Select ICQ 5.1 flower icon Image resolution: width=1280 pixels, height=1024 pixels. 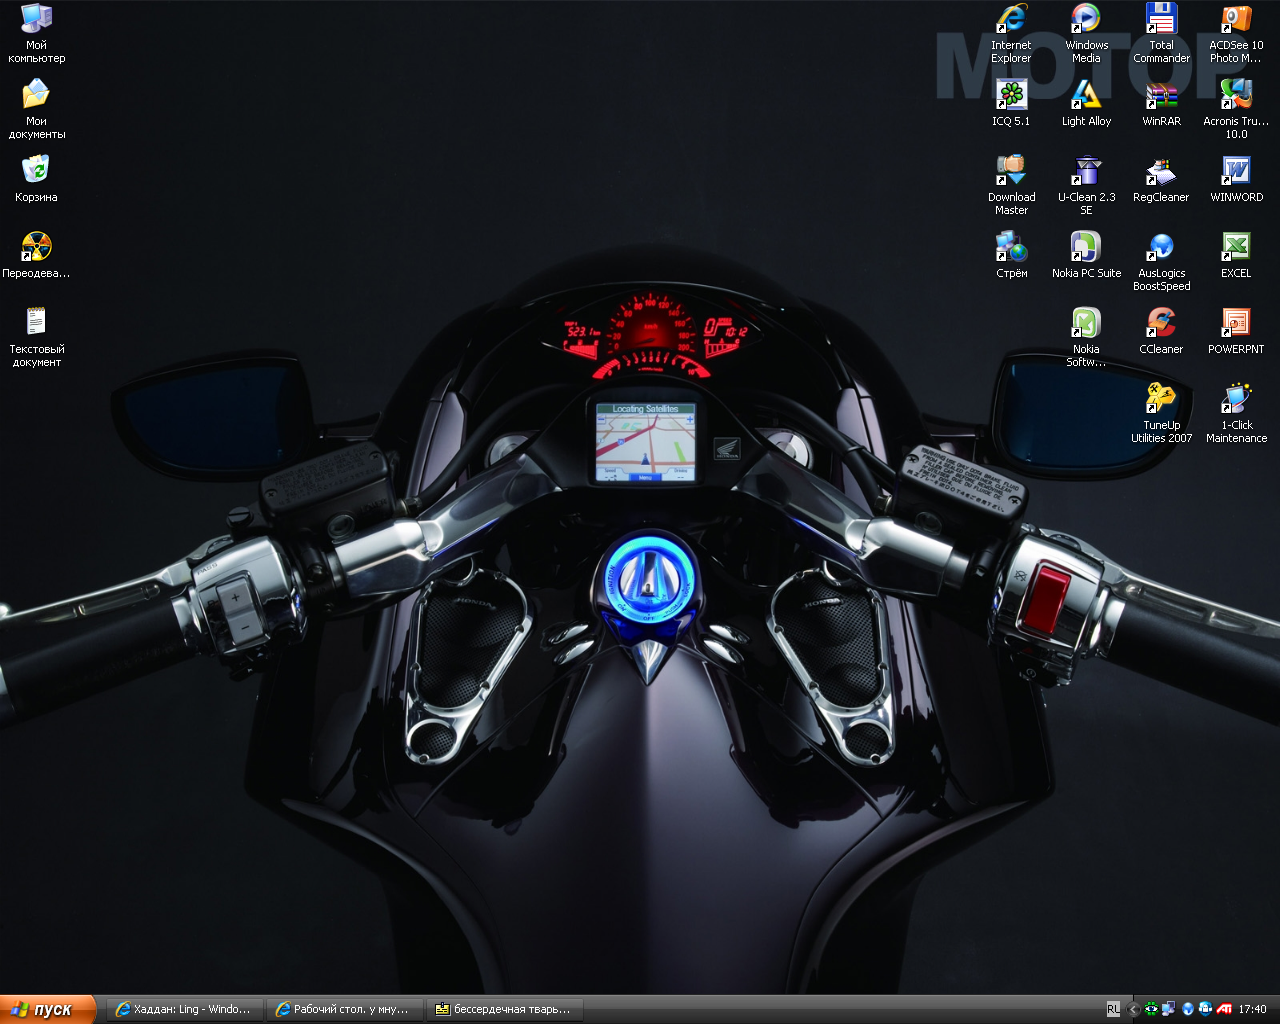(1011, 95)
